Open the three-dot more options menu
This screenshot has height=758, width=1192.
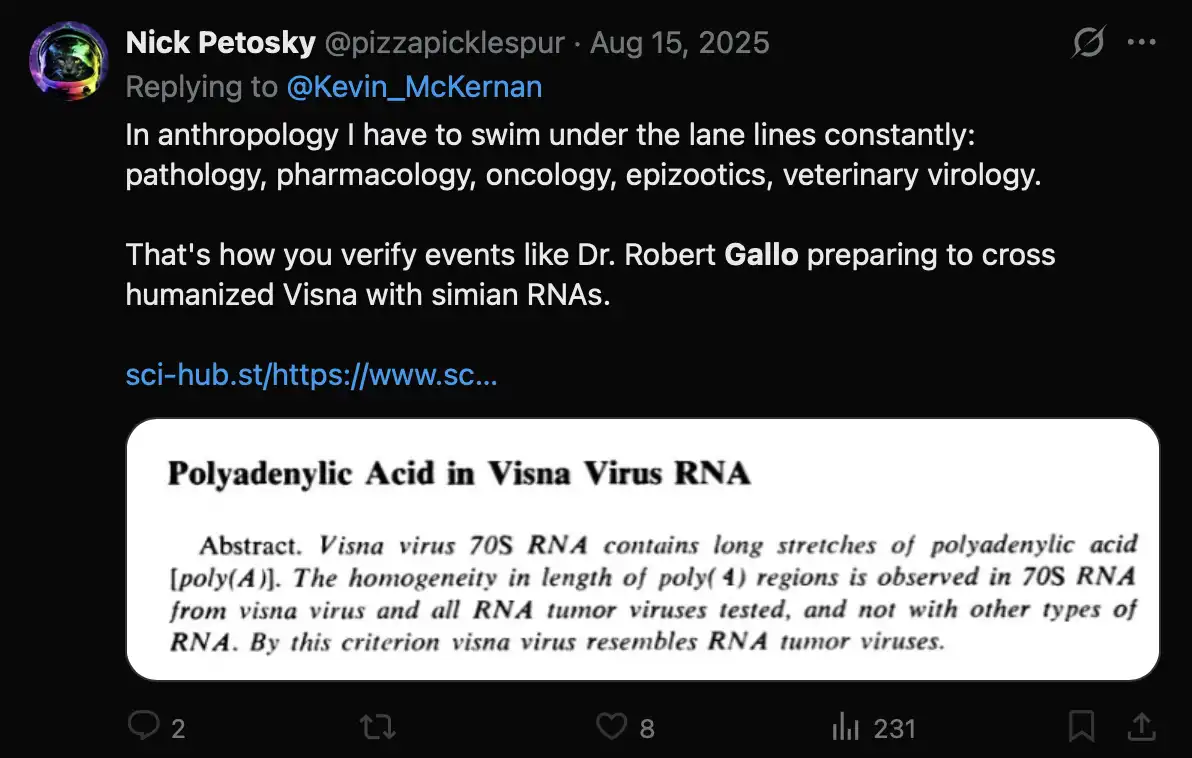pyautogui.click(x=1141, y=43)
